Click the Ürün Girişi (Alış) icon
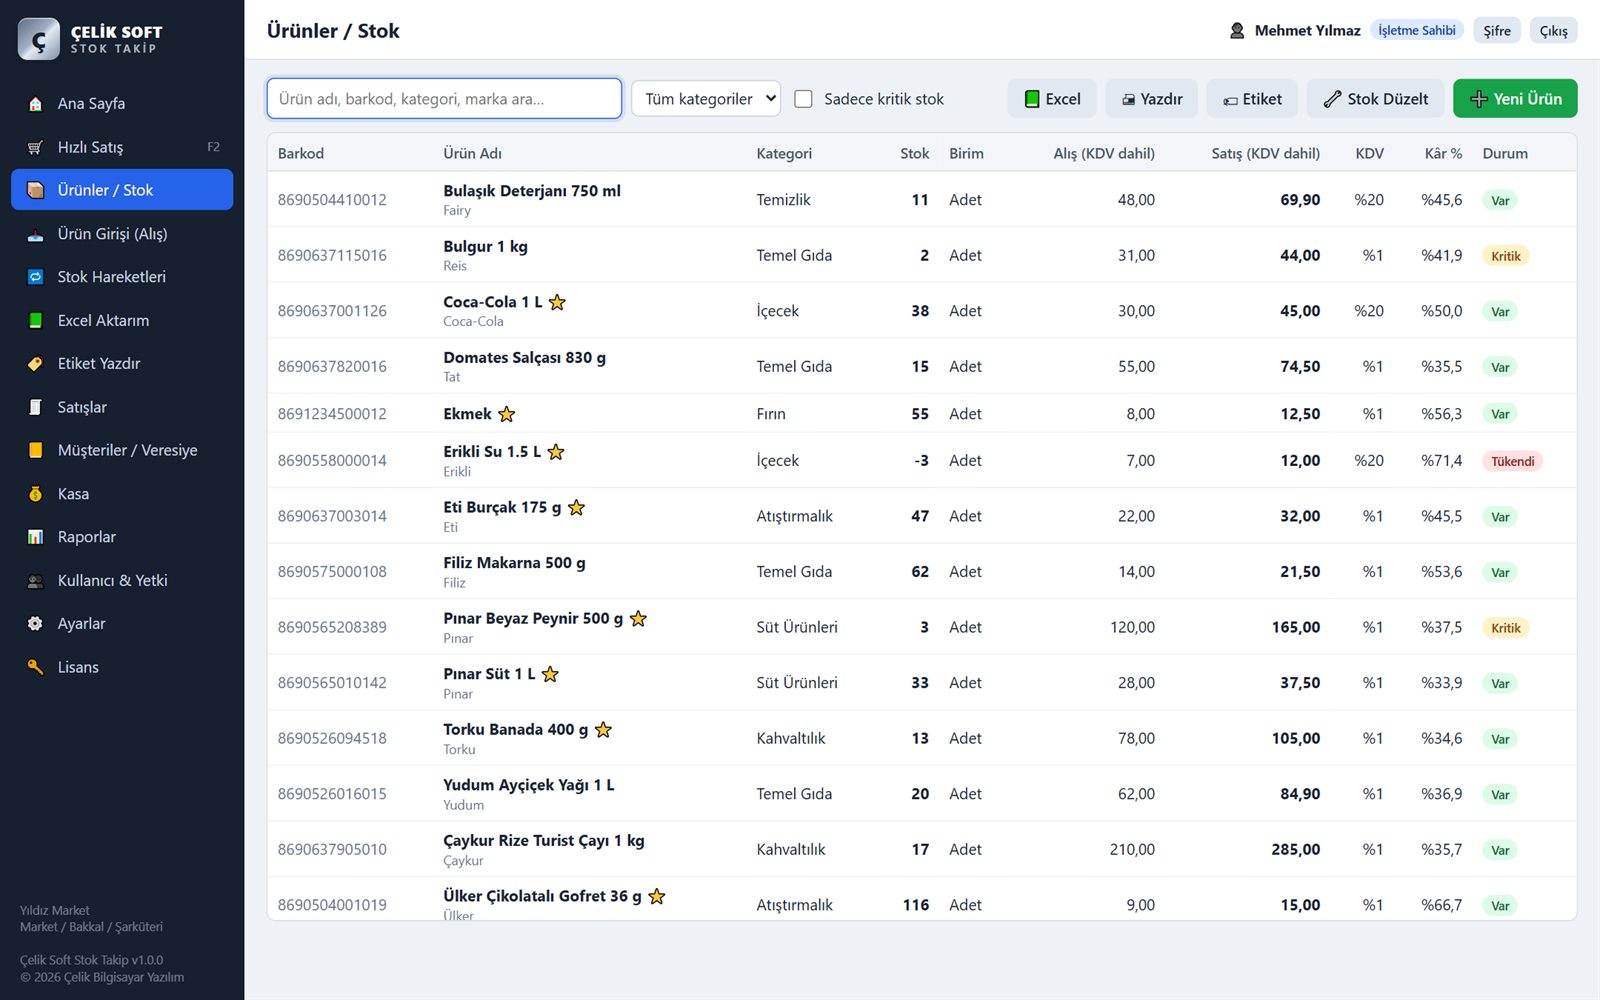Image resolution: width=1600 pixels, height=1000 pixels. coord(36,234)
